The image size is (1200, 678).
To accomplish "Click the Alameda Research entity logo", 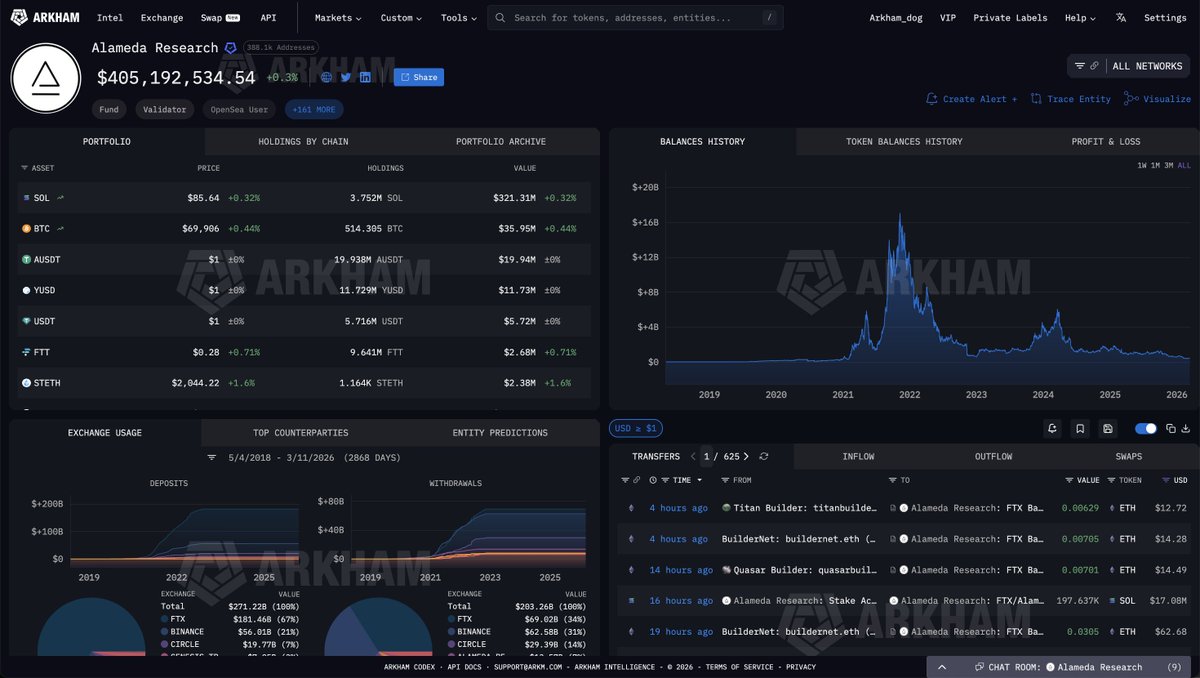I will tap(45, 77).
